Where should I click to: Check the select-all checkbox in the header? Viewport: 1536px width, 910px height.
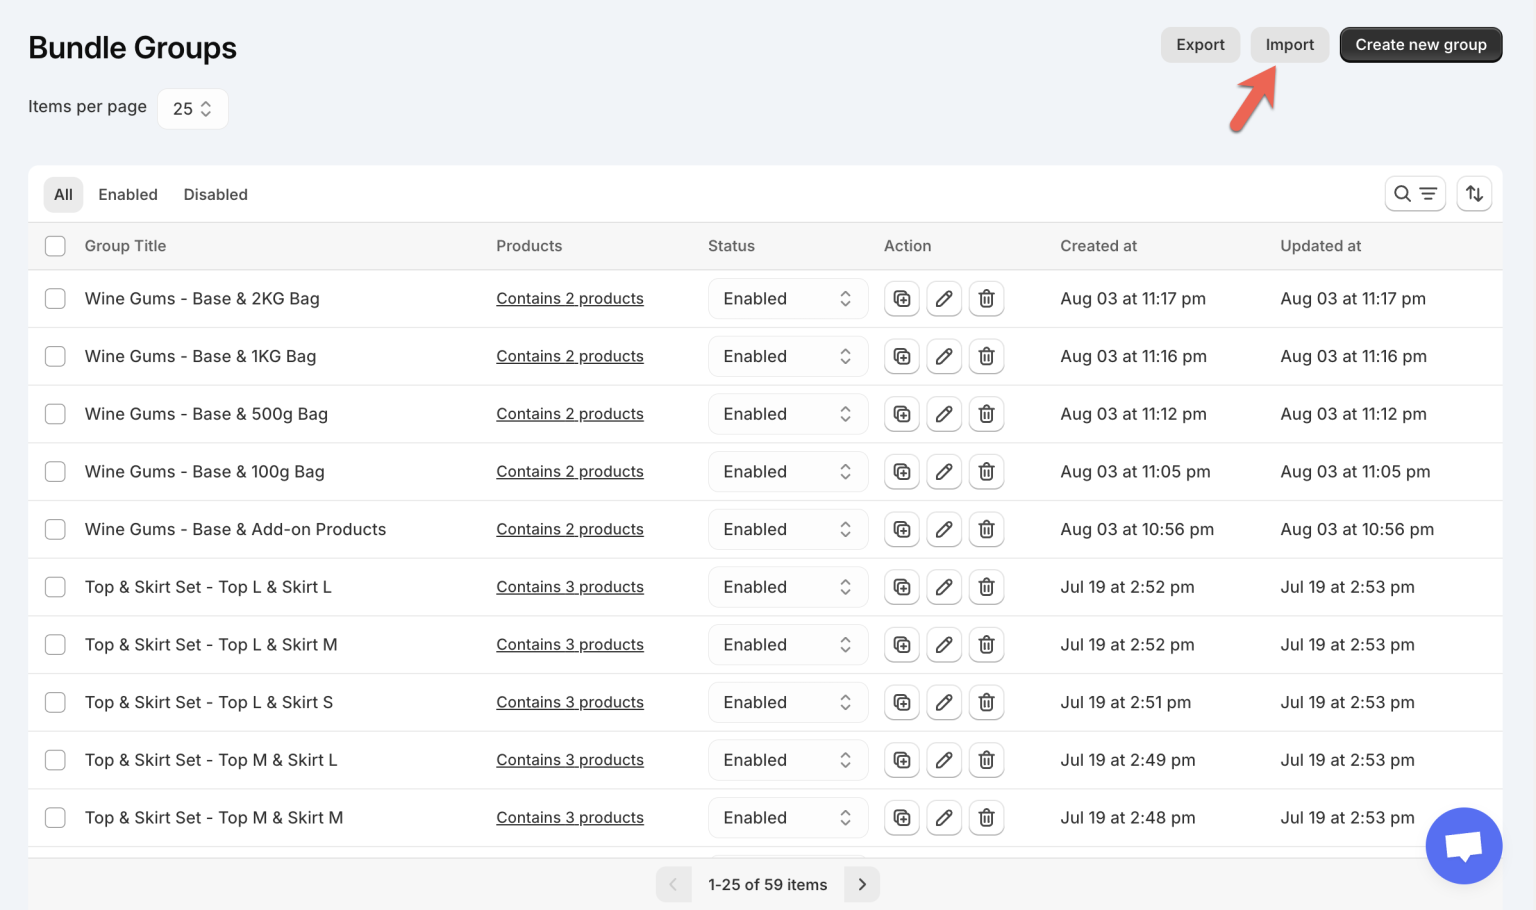point(55,245)
